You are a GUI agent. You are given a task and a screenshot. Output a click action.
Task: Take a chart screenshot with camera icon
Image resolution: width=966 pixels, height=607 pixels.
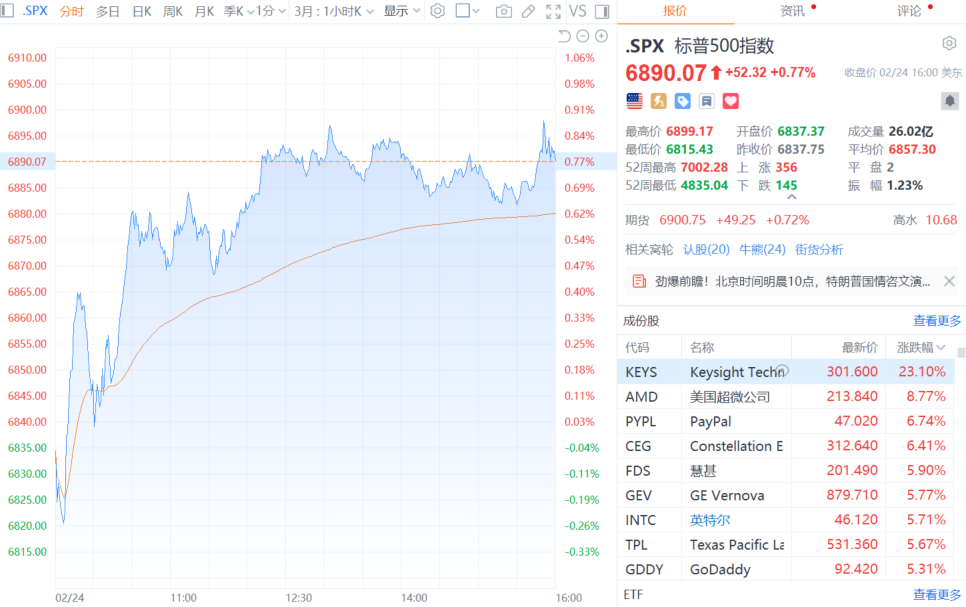point(504,11)
